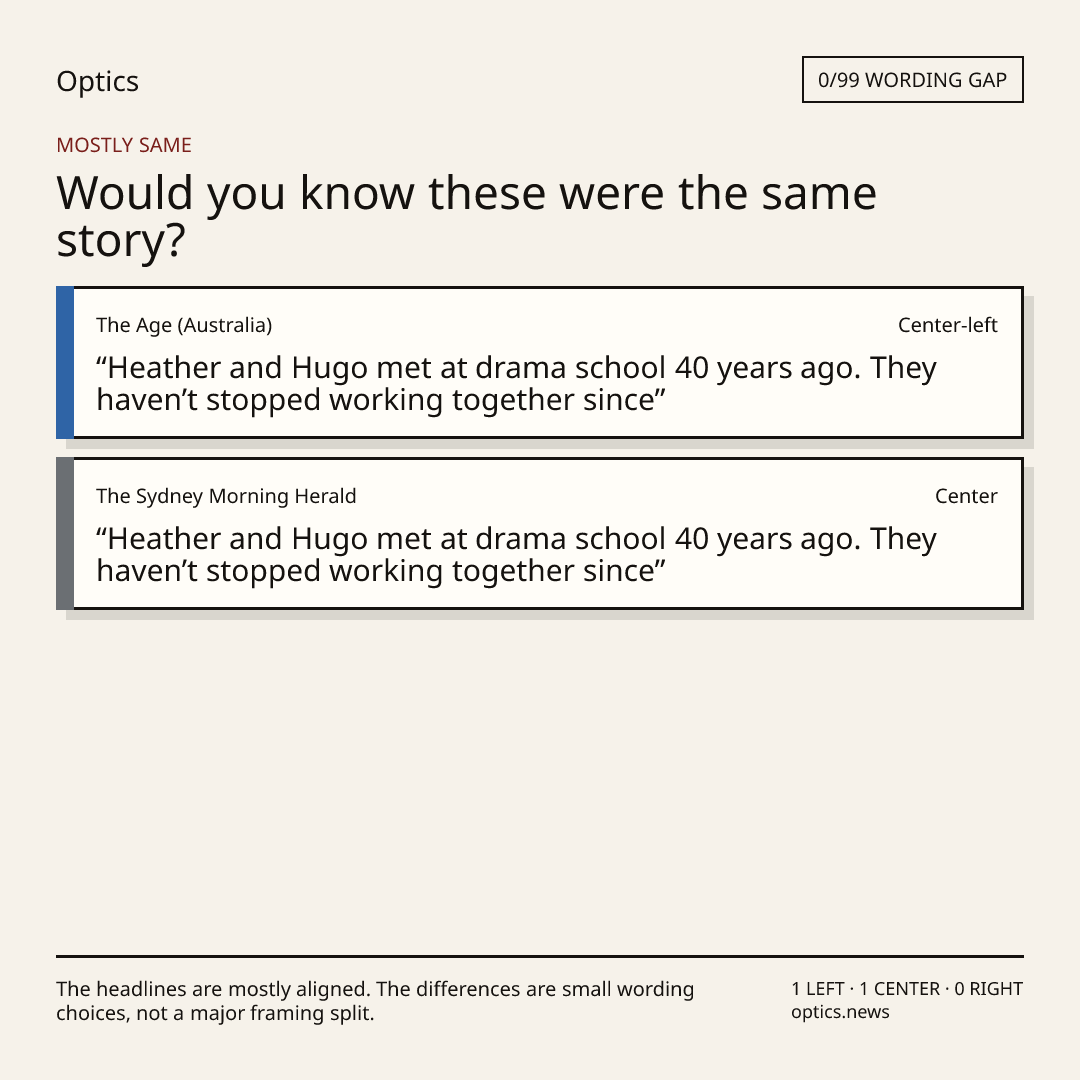Click the Center-left bias label

[x=948, y=325]
